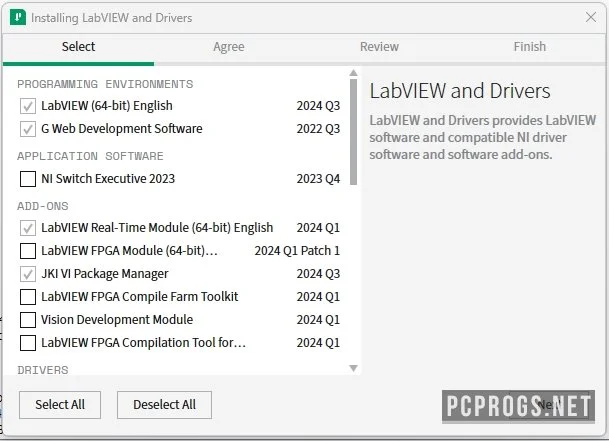Screen dimensions: 609x441
Task: Select G Web Development Software row text
Action: 122,129
